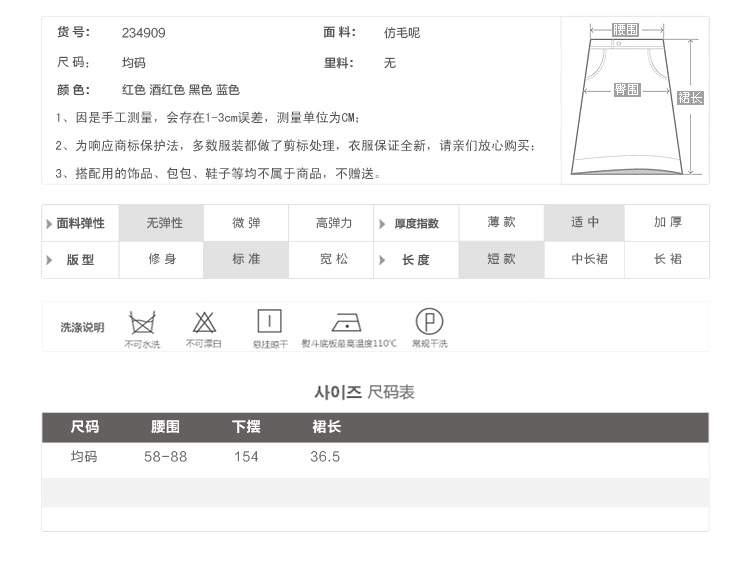Click the 版型 row label
Image resolution: width=750 pixels, height=561 pixels.
(x=80, y=260)
